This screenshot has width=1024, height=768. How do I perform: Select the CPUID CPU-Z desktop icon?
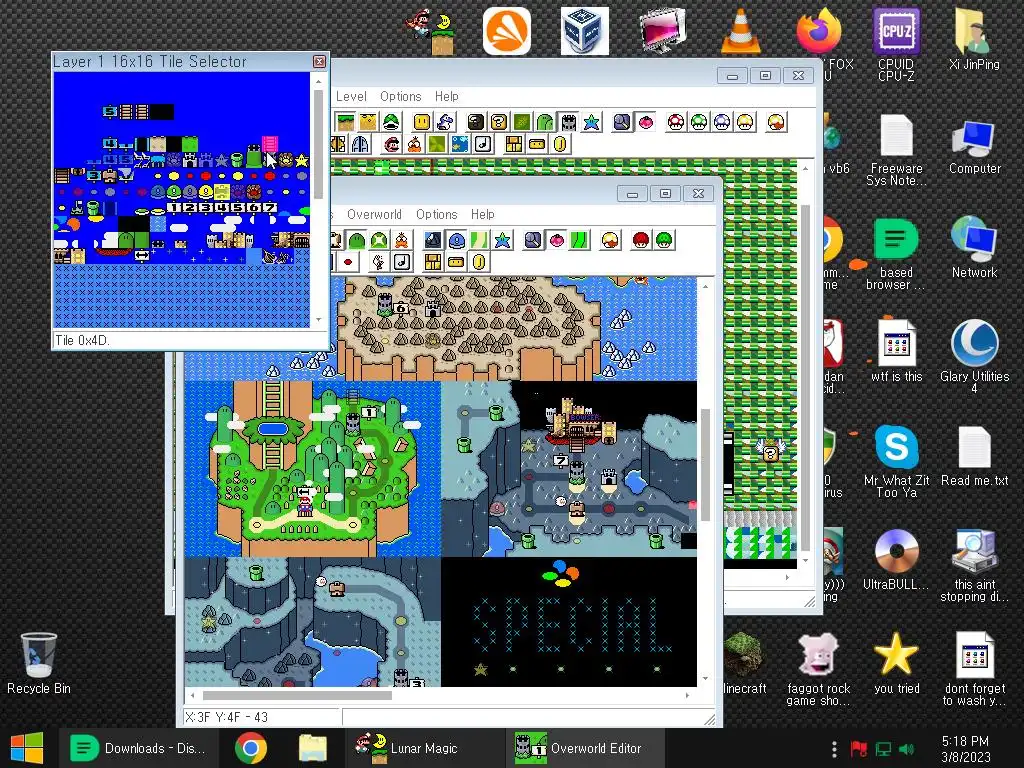pos(896,44)
